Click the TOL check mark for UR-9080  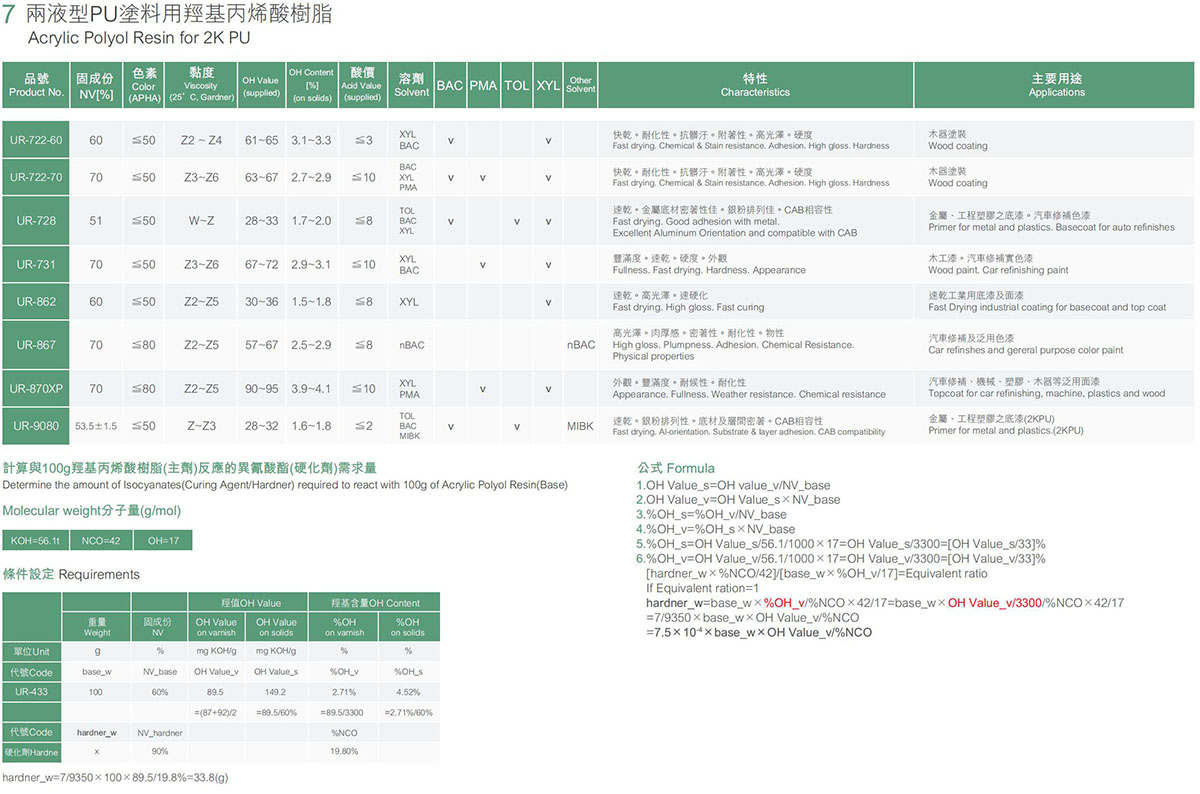pos(516,426)
